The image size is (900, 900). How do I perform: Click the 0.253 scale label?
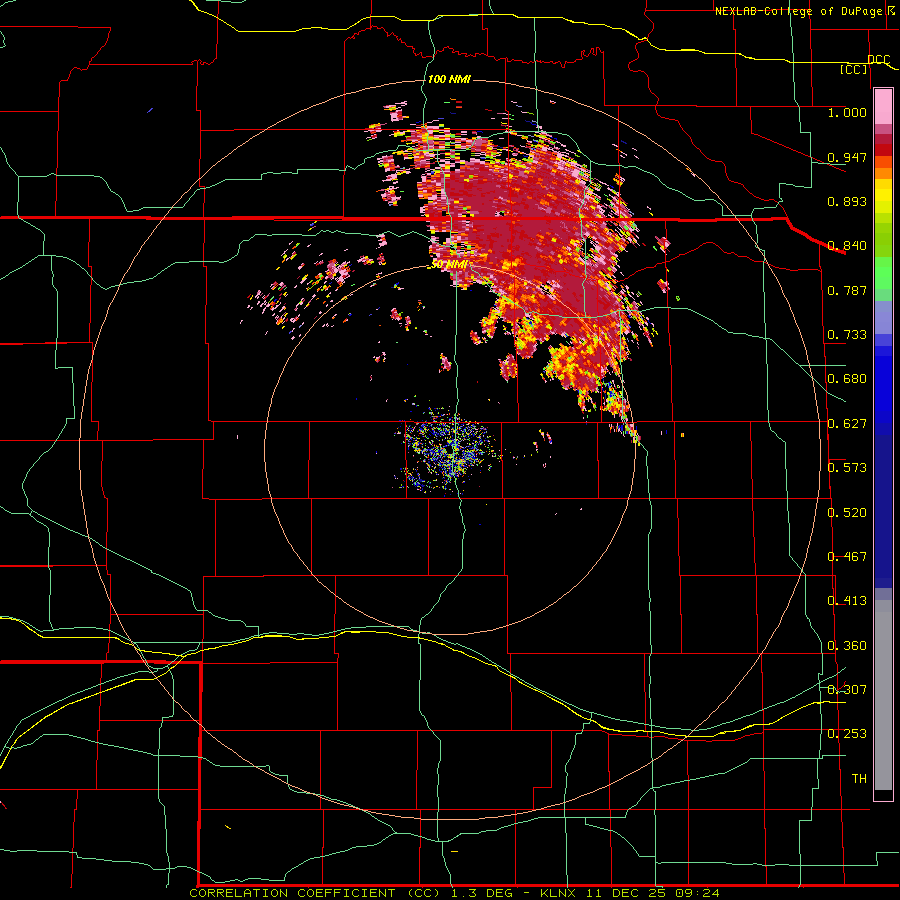(847, 734)
